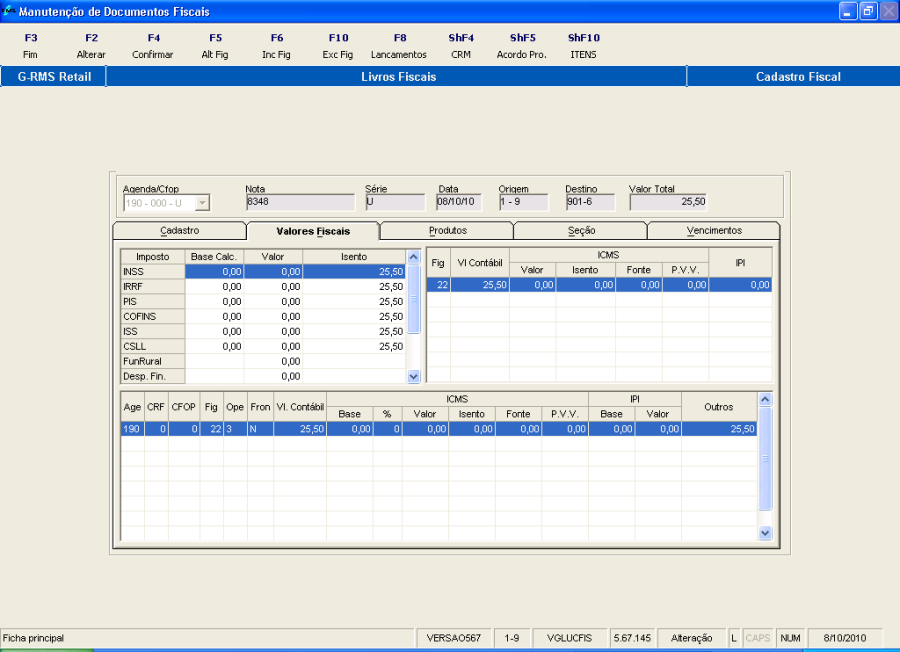
Task: Click the Data field 08/10/10
Action: tap(459, 202)
